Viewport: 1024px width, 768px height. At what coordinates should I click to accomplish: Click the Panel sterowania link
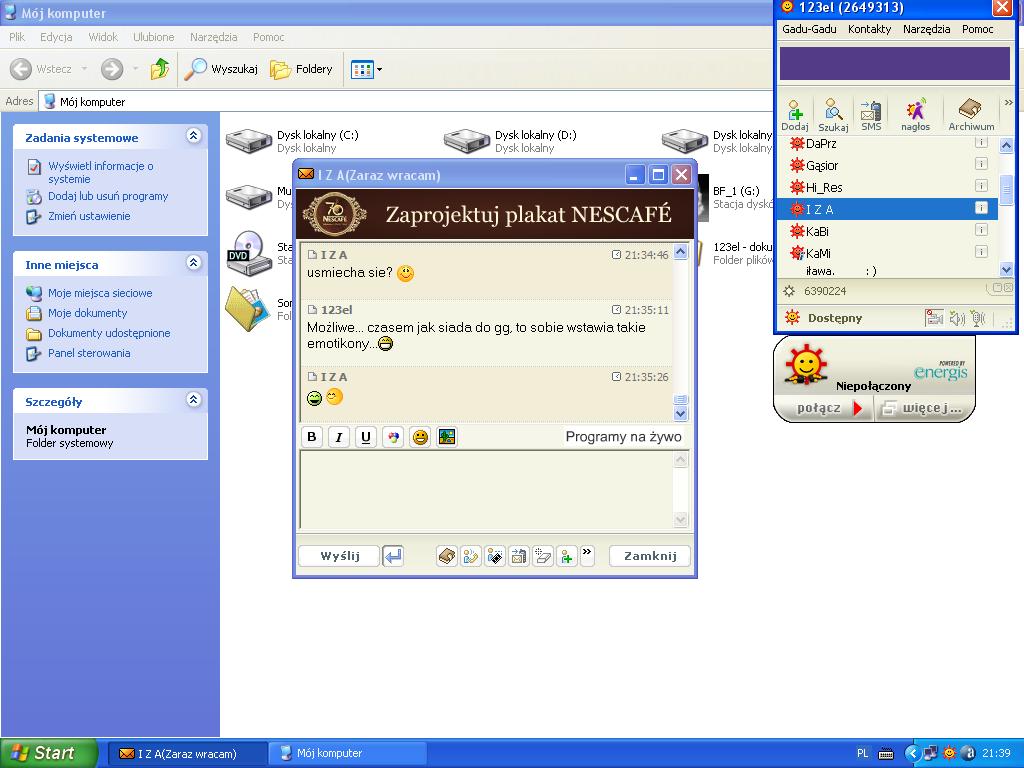pyautogui.click(x=89, y=353)
